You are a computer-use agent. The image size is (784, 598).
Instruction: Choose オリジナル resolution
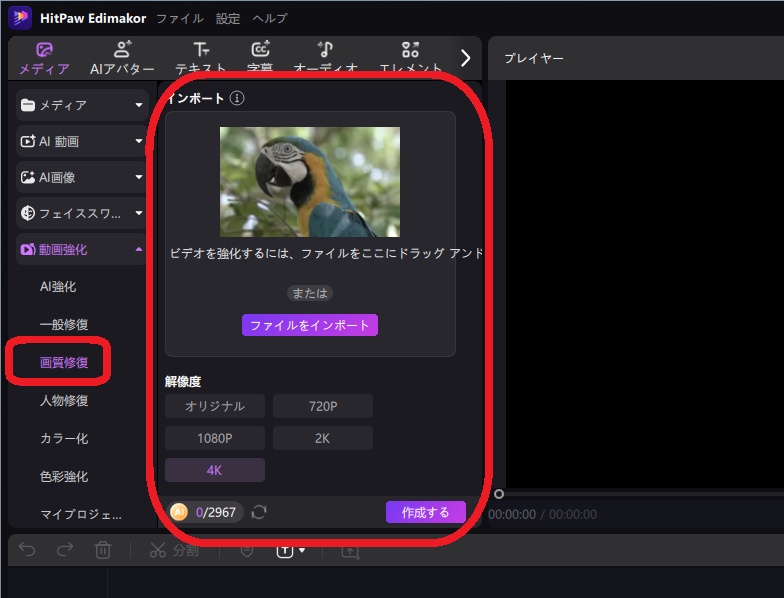click(x=215, y=406)
